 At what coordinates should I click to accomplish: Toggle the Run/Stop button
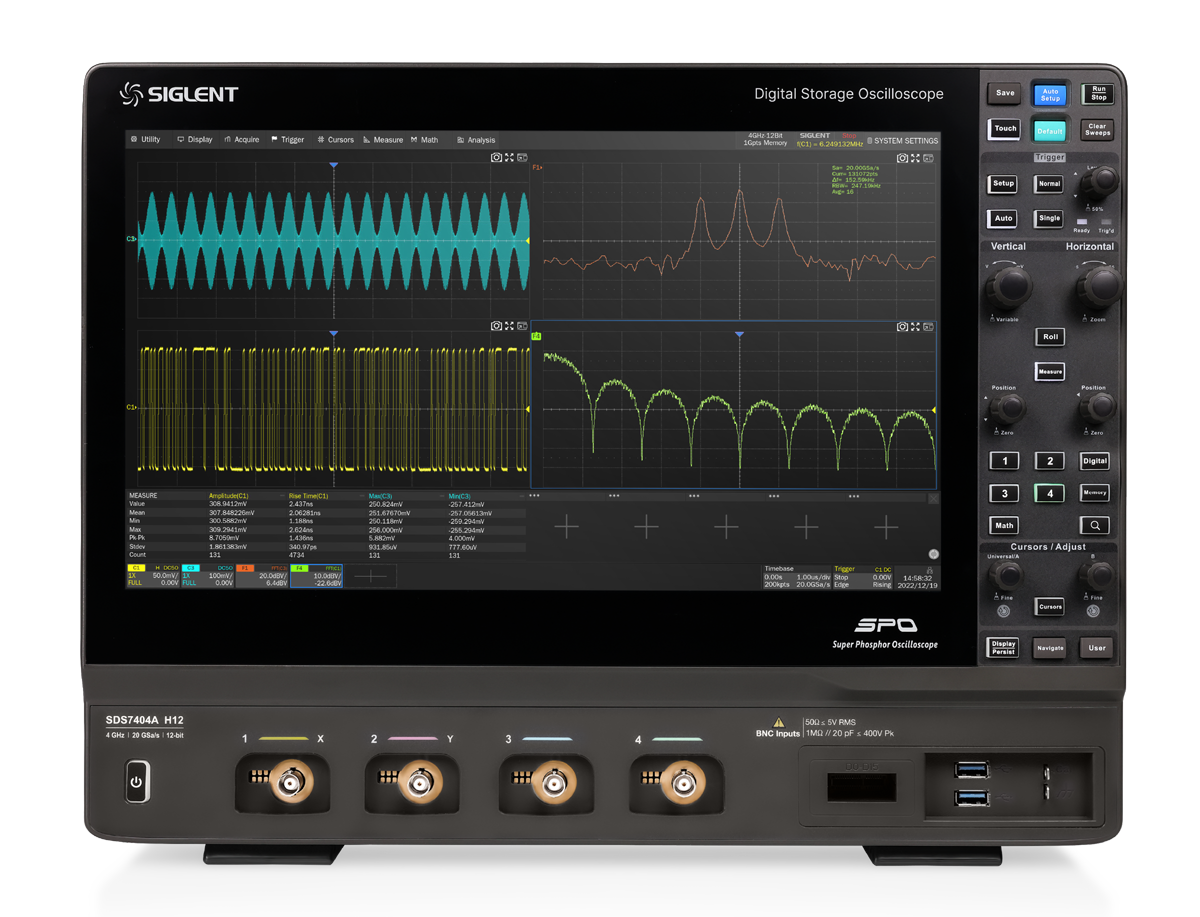tap(1098, 93)
